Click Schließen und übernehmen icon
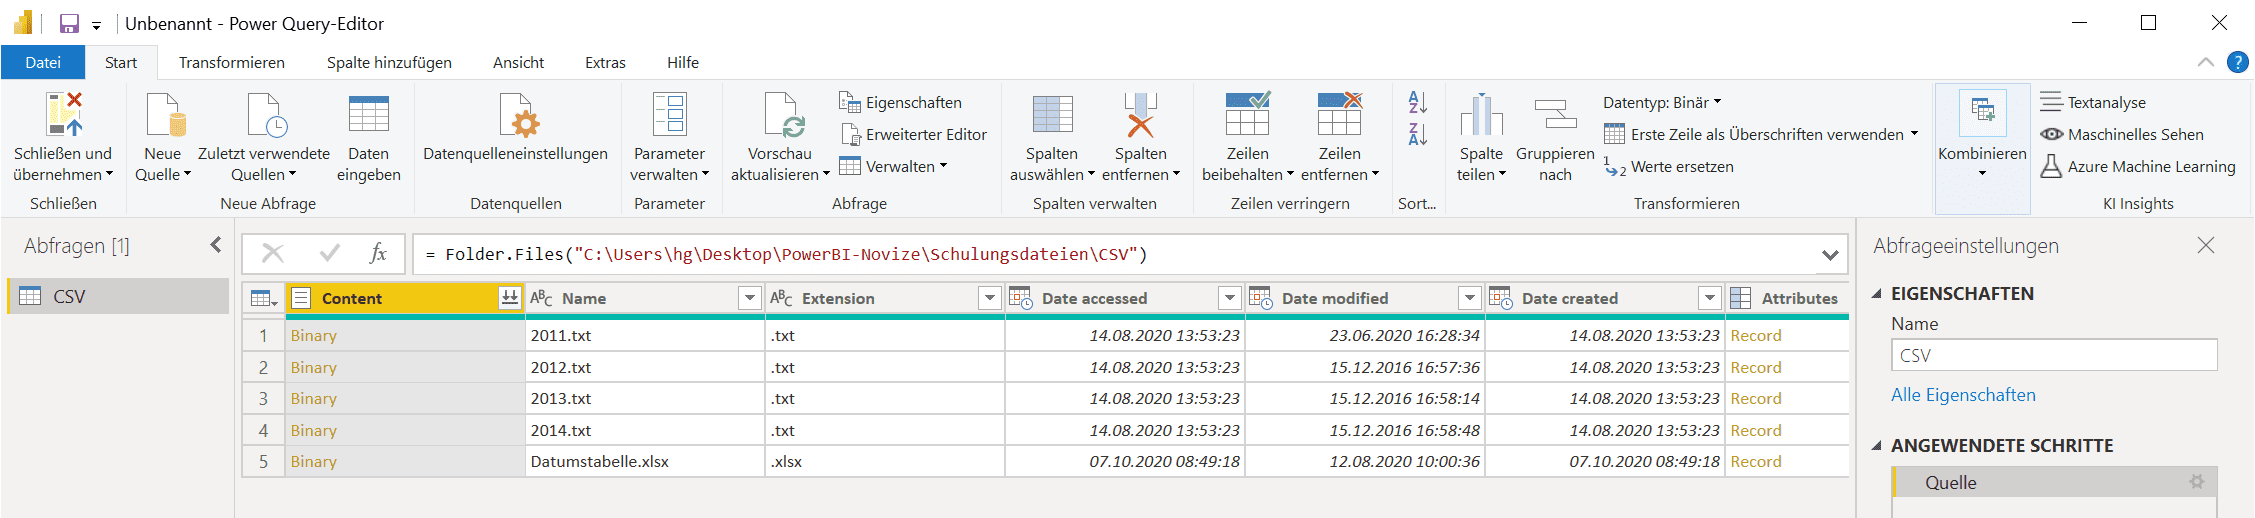This screenshot has width=2255, height=518. pyautogui.click(x=63, y=114)
